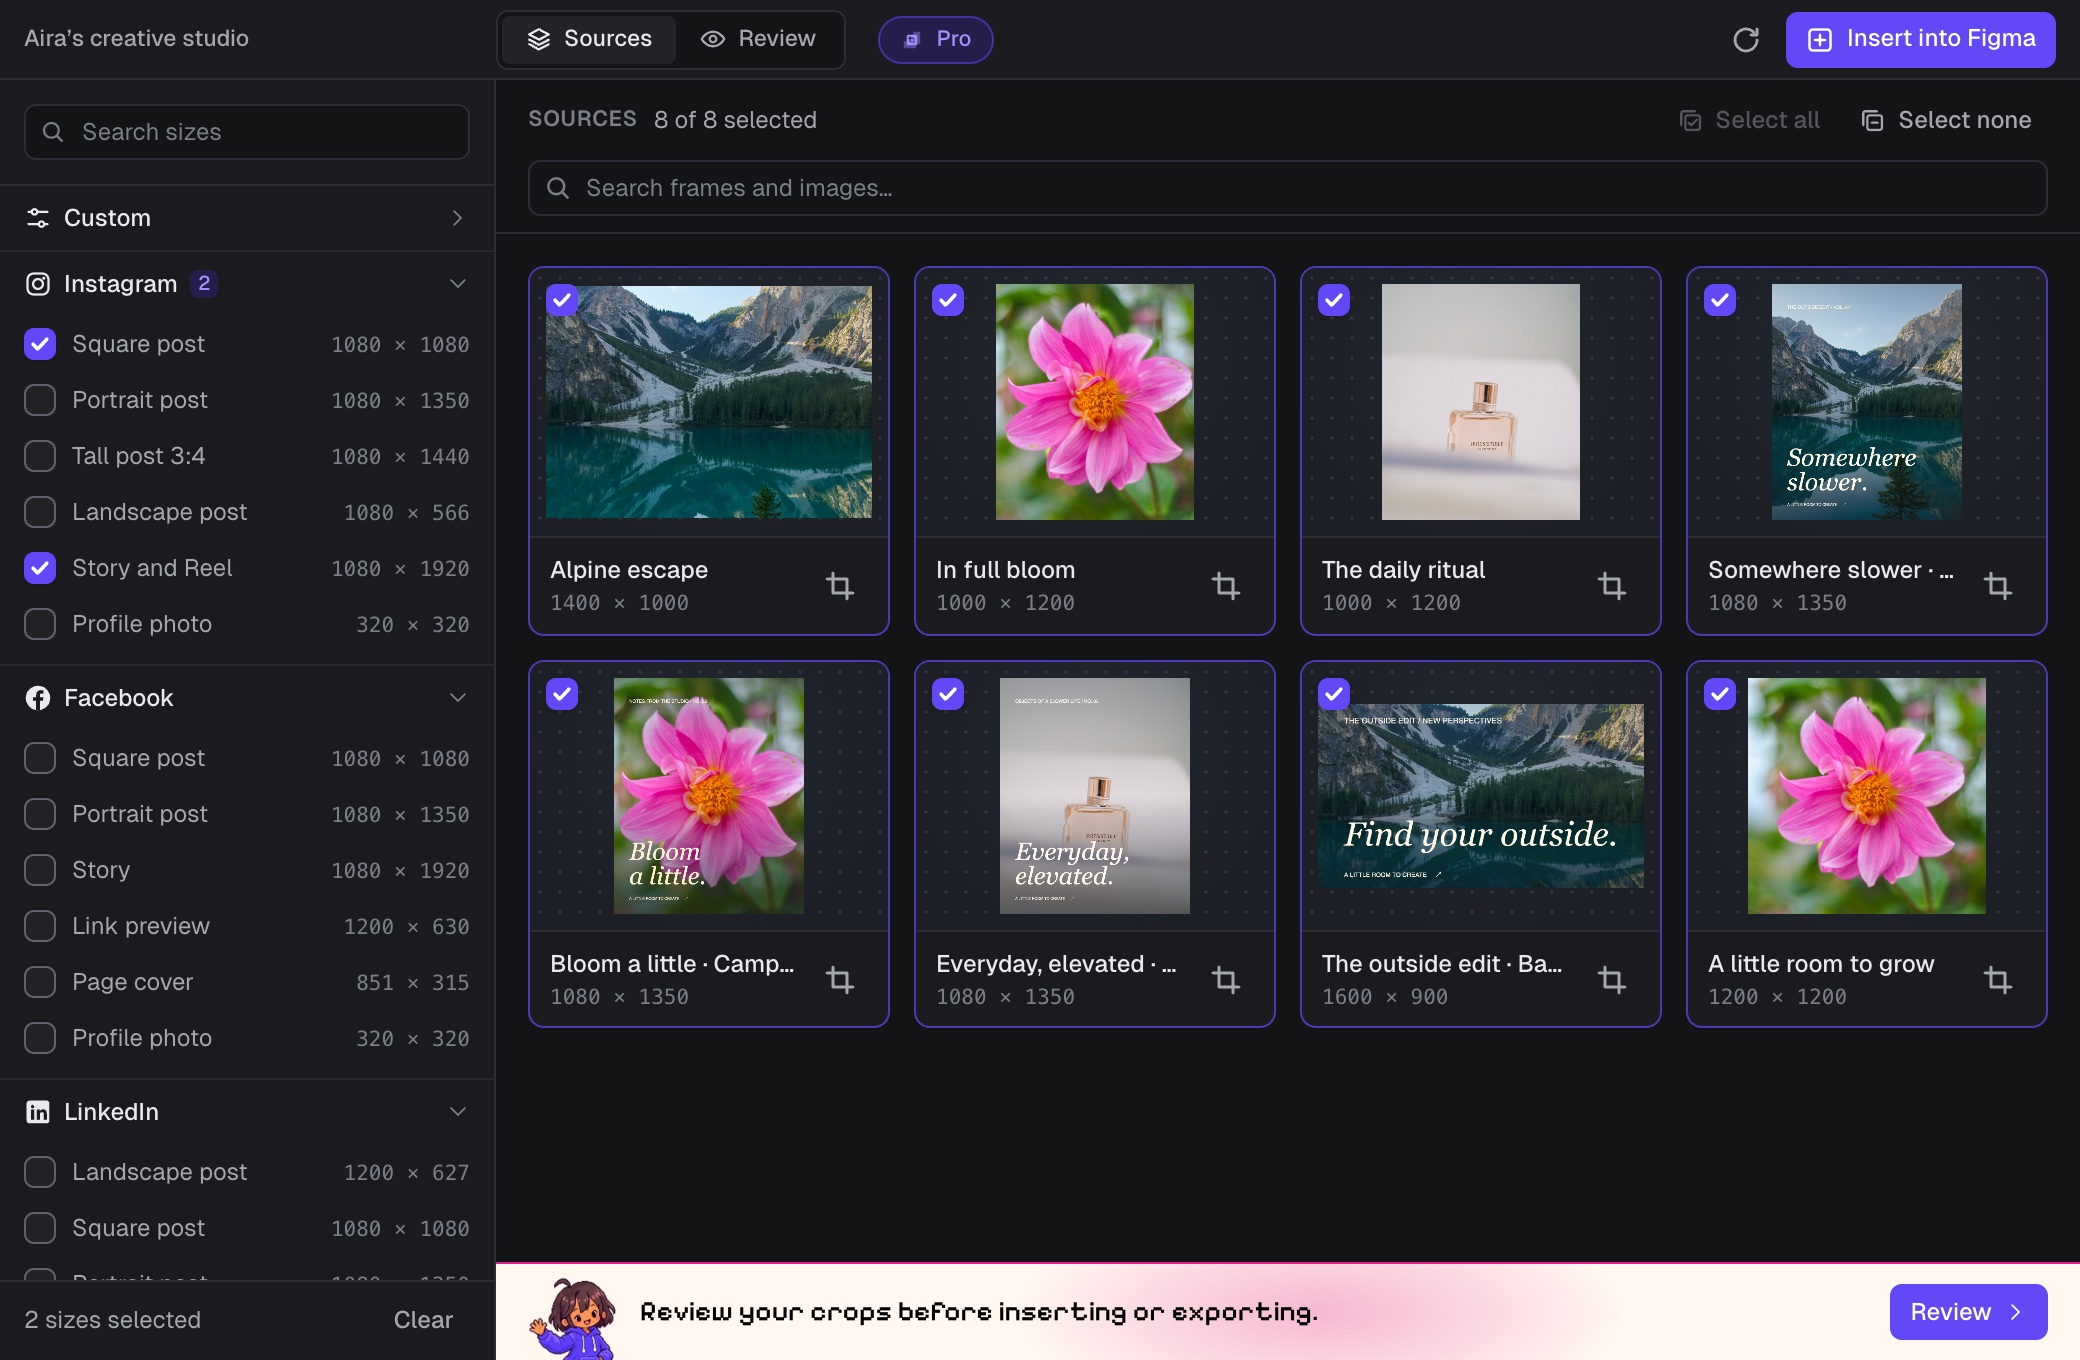Enable Facebook Portrait post size
This screenshot has height=1360, width=2080.
[40, 814]
